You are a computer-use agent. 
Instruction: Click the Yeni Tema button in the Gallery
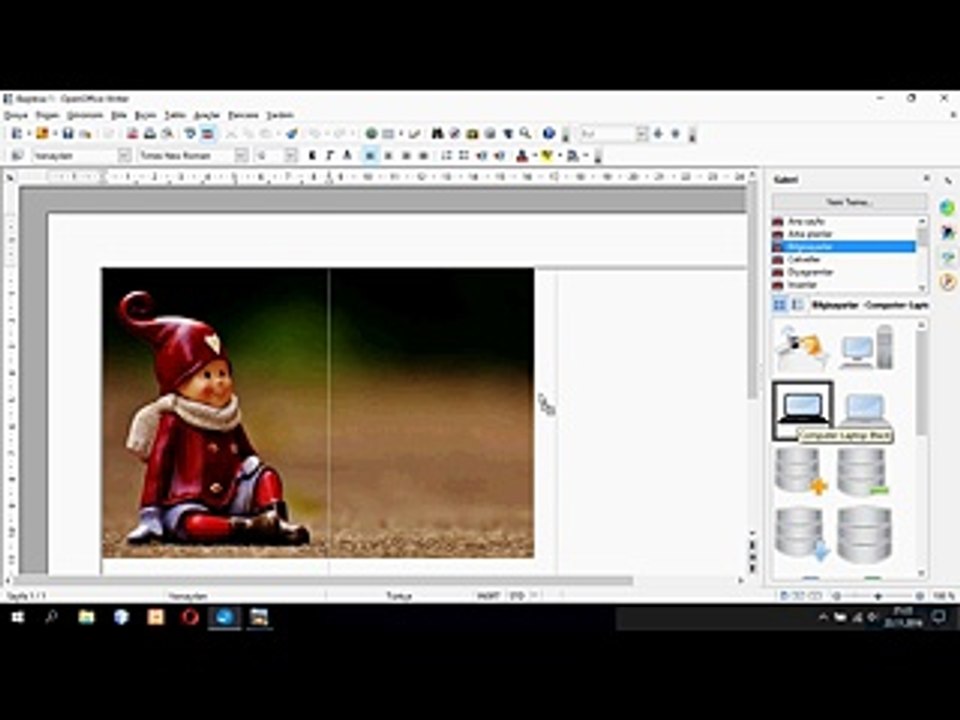pos(850,201)
